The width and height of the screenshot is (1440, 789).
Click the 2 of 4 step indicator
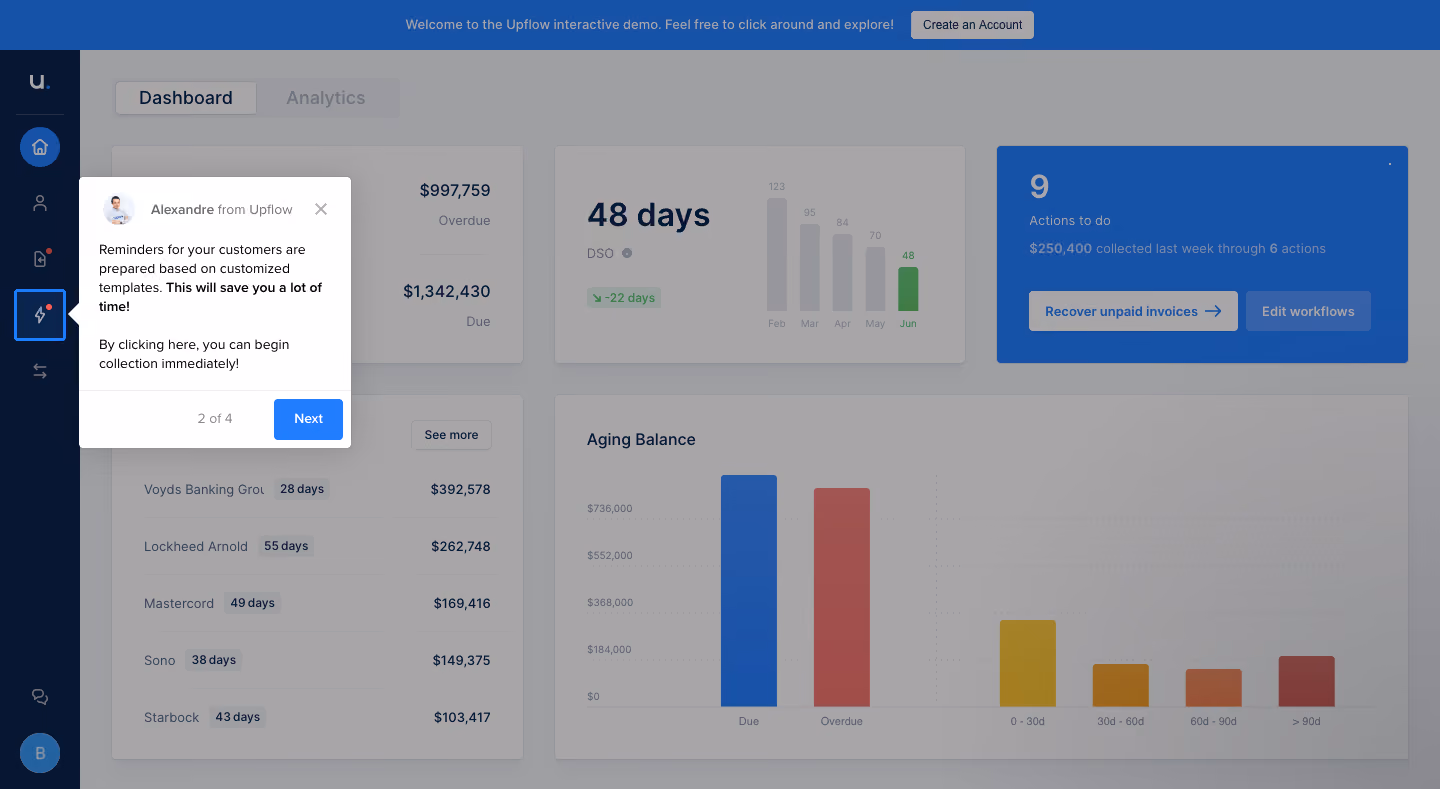tap(215, 419)
